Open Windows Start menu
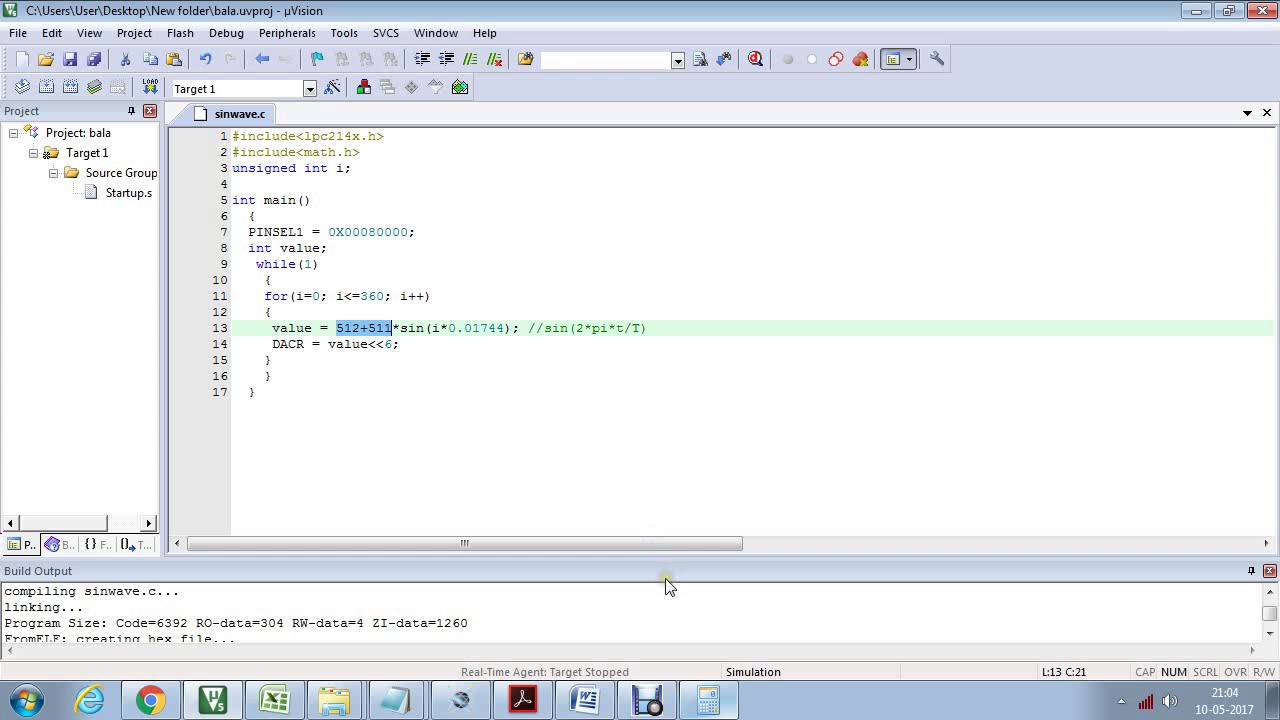Image resolution: width=1280 pixels, height=720 pixels. click(27, 700)
